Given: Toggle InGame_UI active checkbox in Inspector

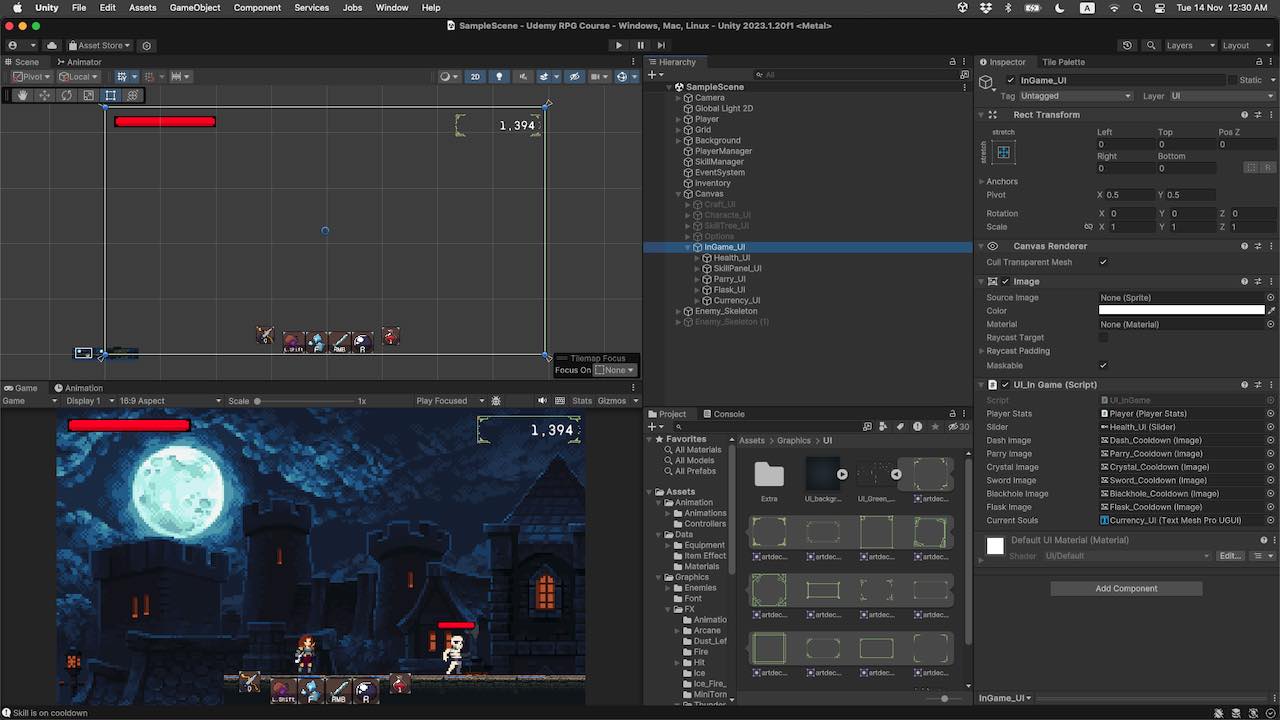Looking at the screenshot, I should pyautogui.click(x=1010, y=80).
